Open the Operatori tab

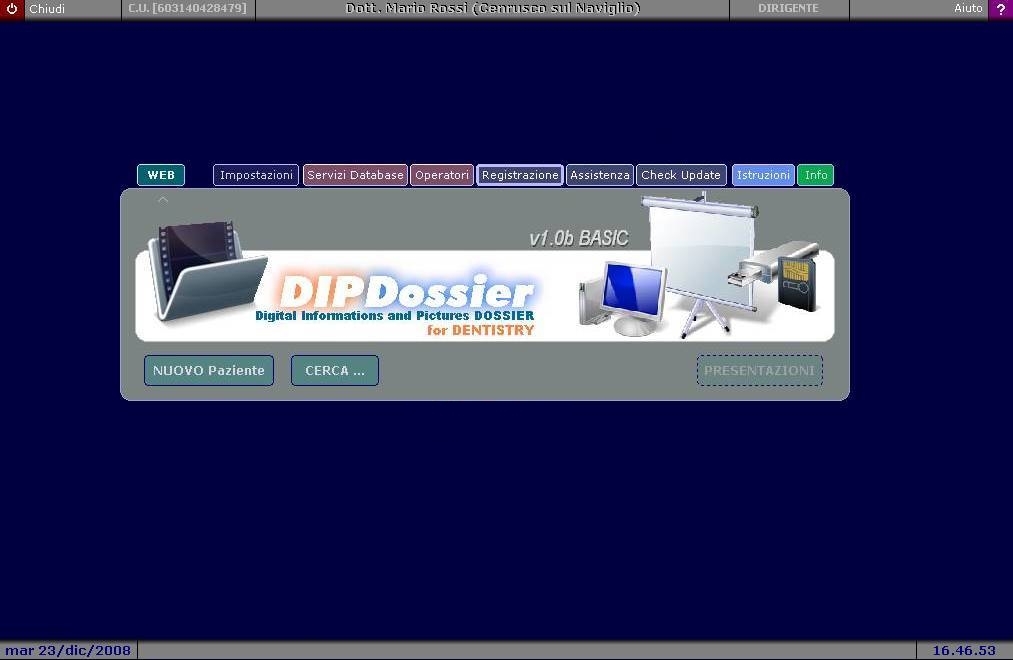[x=442, y=175]
